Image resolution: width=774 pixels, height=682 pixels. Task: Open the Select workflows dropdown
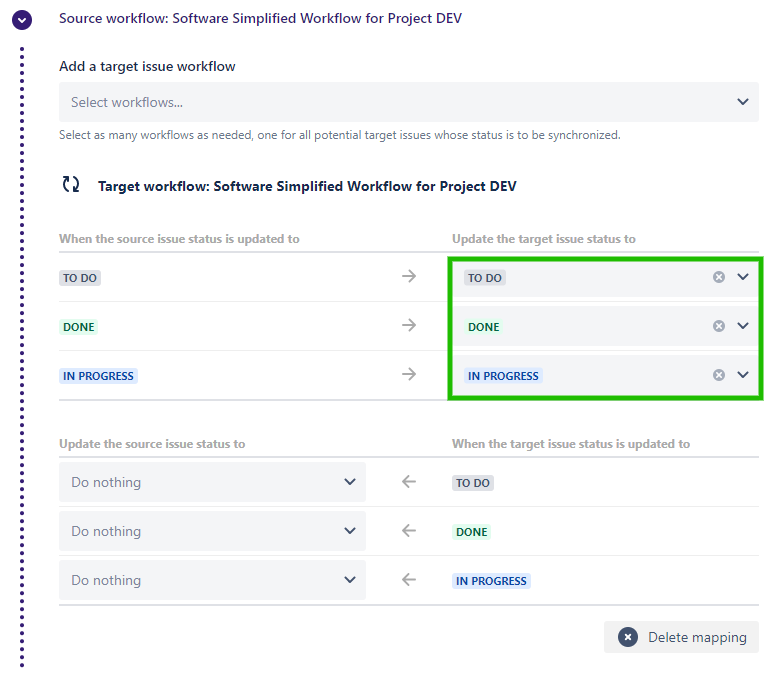[x=409, y=102]
